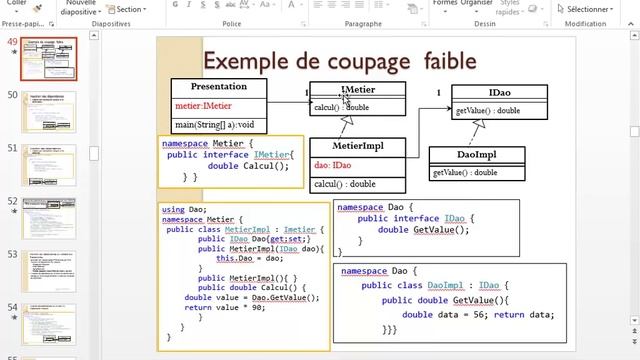The image size is (640, 360).
Task: Click "double data = 56; return data;" line
Action: 478,315
